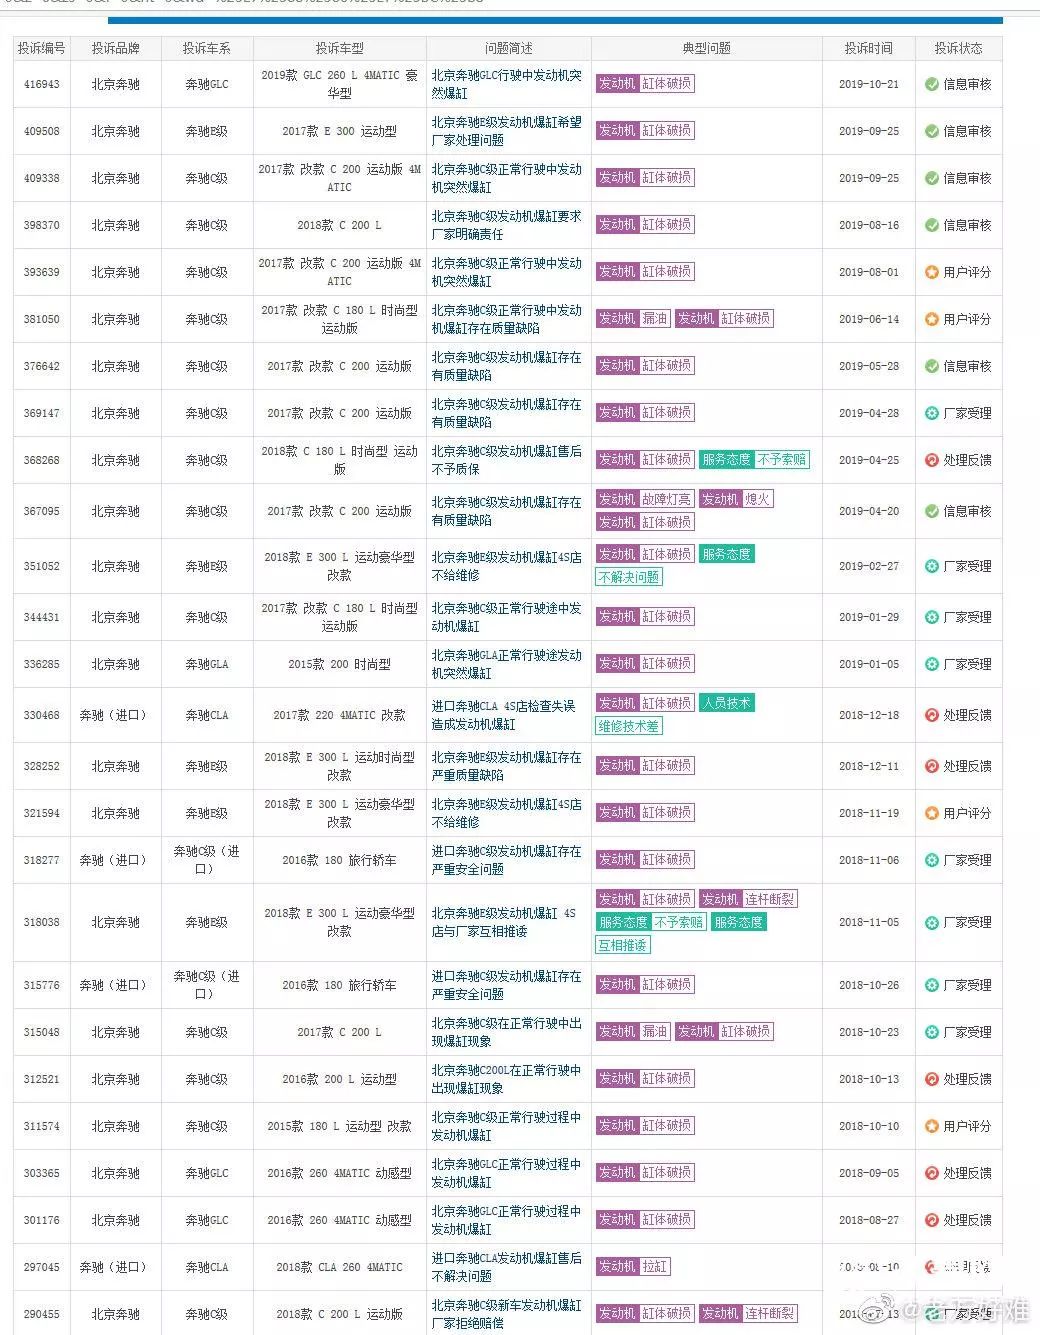Click green check status icon in row 367095

[931, 511]
